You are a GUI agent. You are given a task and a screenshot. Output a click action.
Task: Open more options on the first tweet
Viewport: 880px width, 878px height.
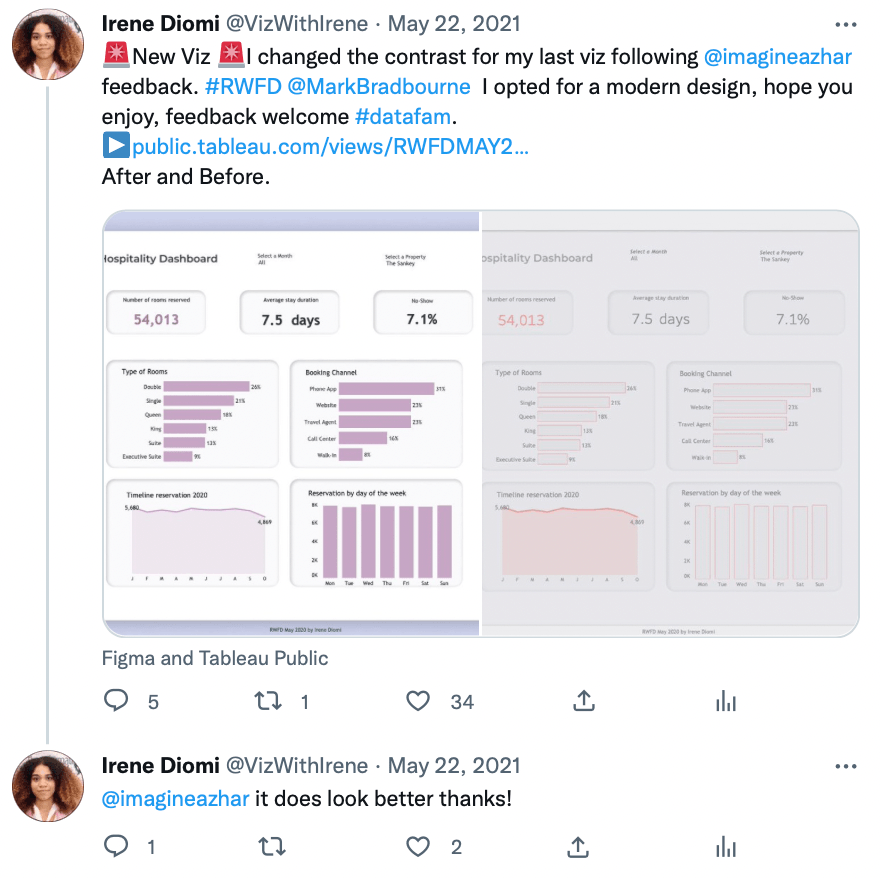(845, 24)
